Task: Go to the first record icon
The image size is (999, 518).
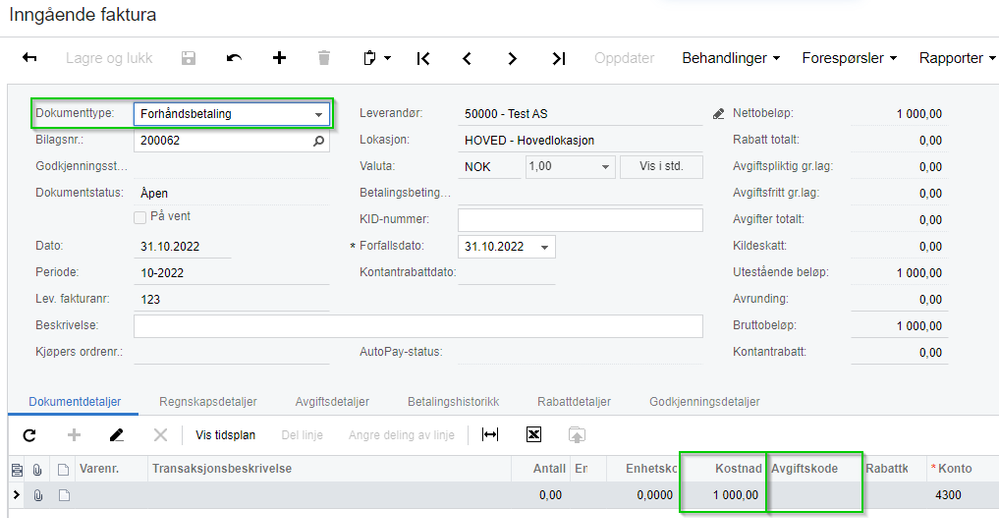Action: tap(423, 59)
